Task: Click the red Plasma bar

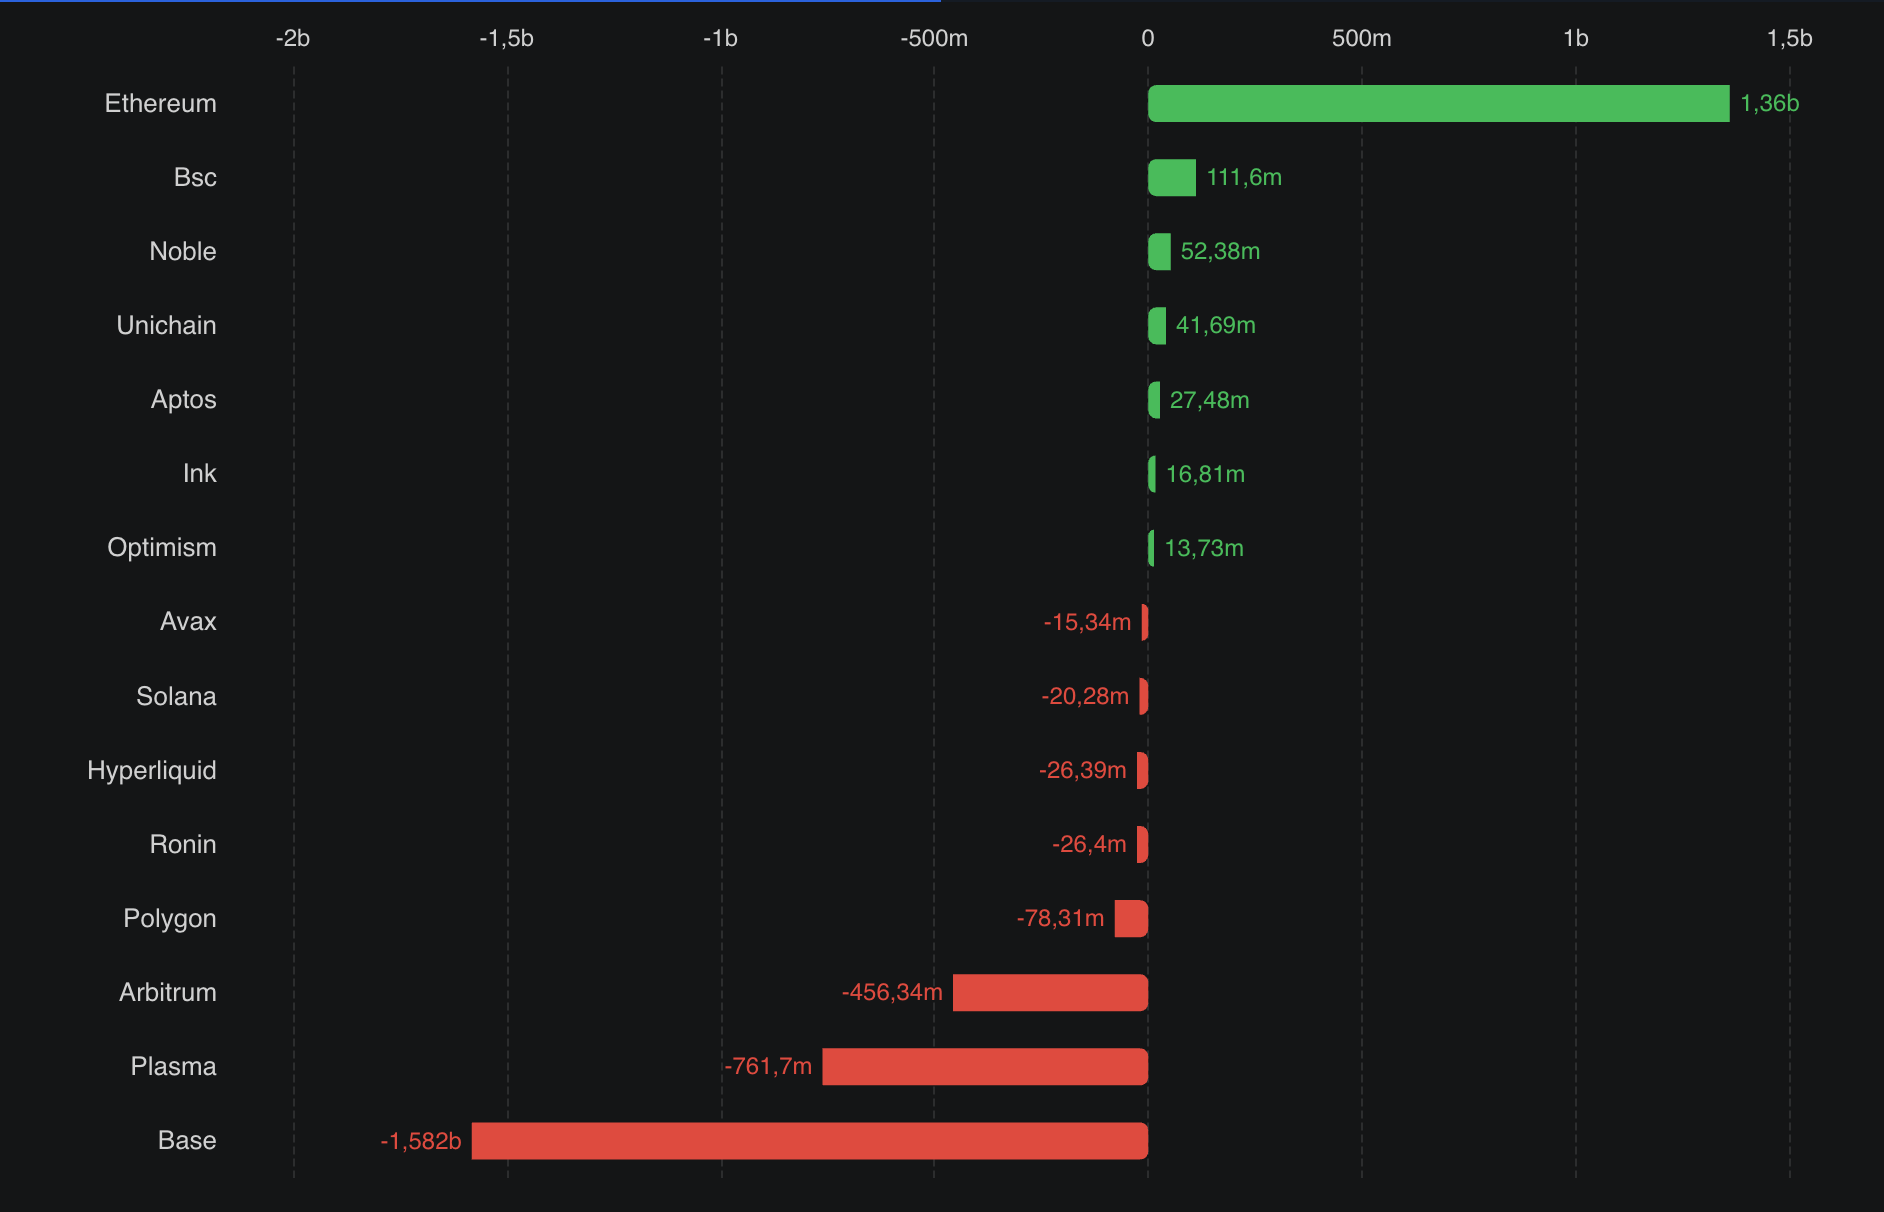Action: point(984,1067)
